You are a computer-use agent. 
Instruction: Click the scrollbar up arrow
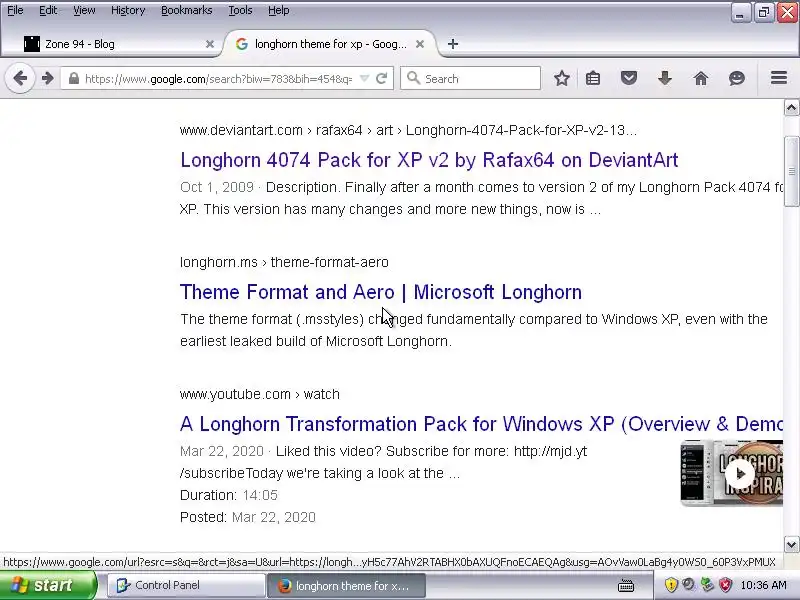coord(791,108)
